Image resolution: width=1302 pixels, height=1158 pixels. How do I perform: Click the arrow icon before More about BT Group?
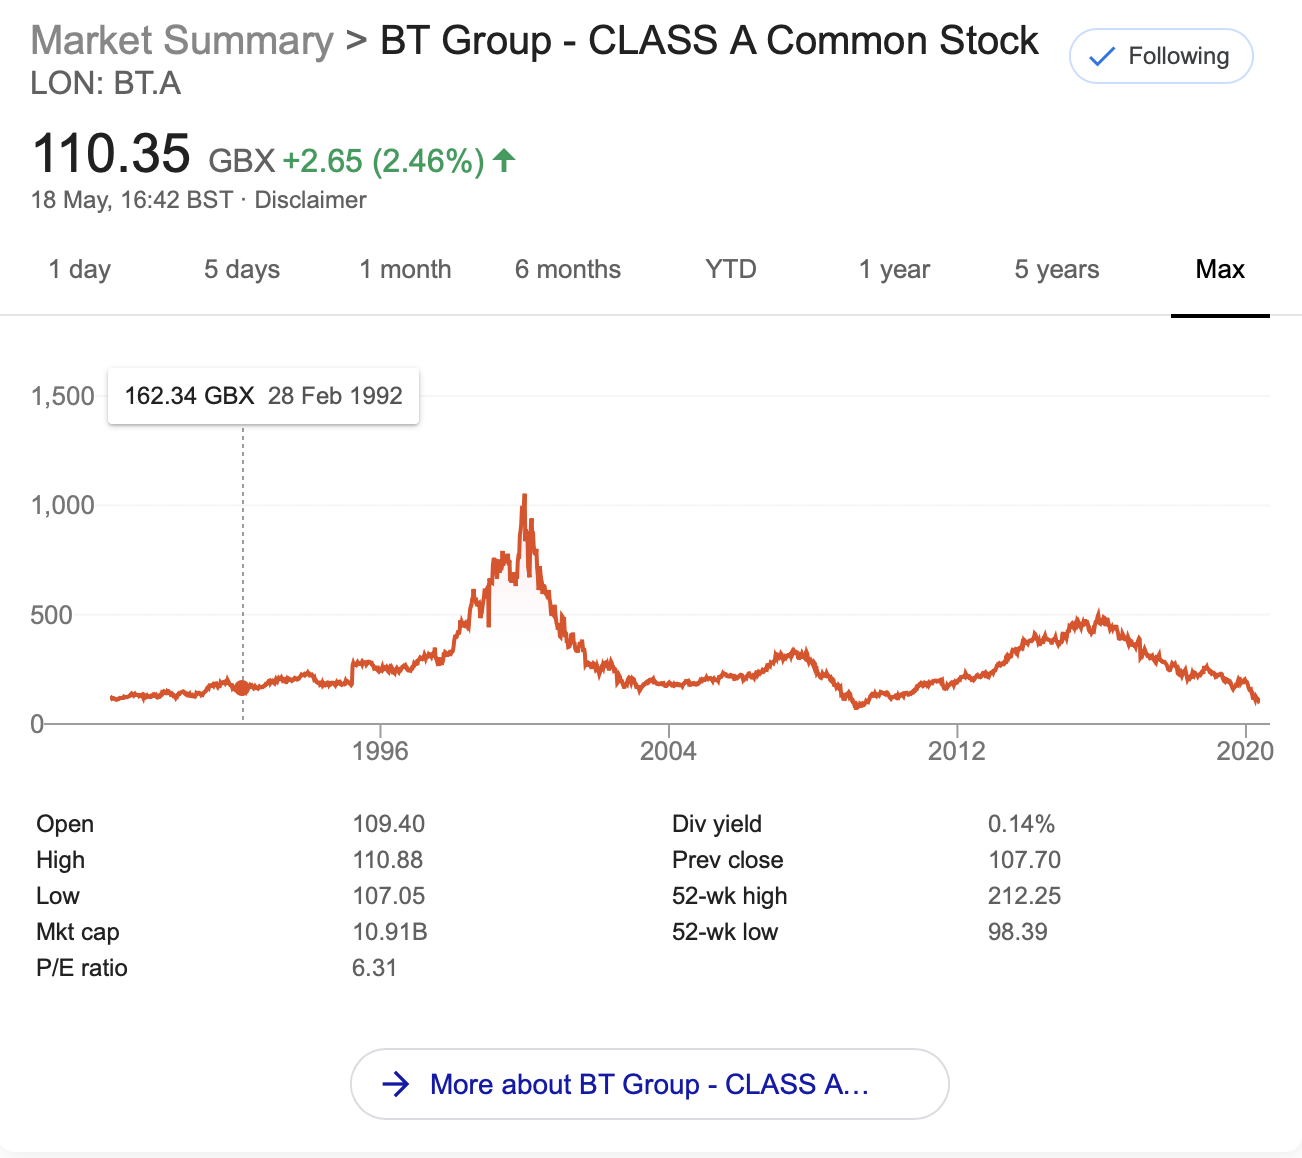(x=397, y=1084)
